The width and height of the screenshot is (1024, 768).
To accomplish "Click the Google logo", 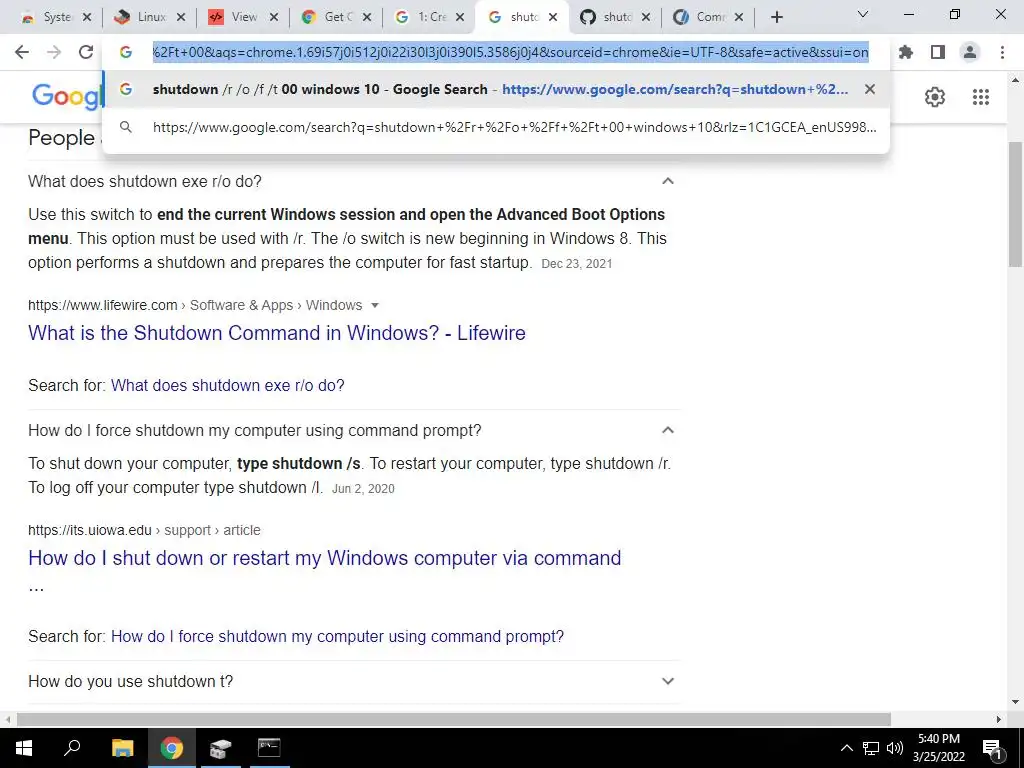I will (67, 97).
